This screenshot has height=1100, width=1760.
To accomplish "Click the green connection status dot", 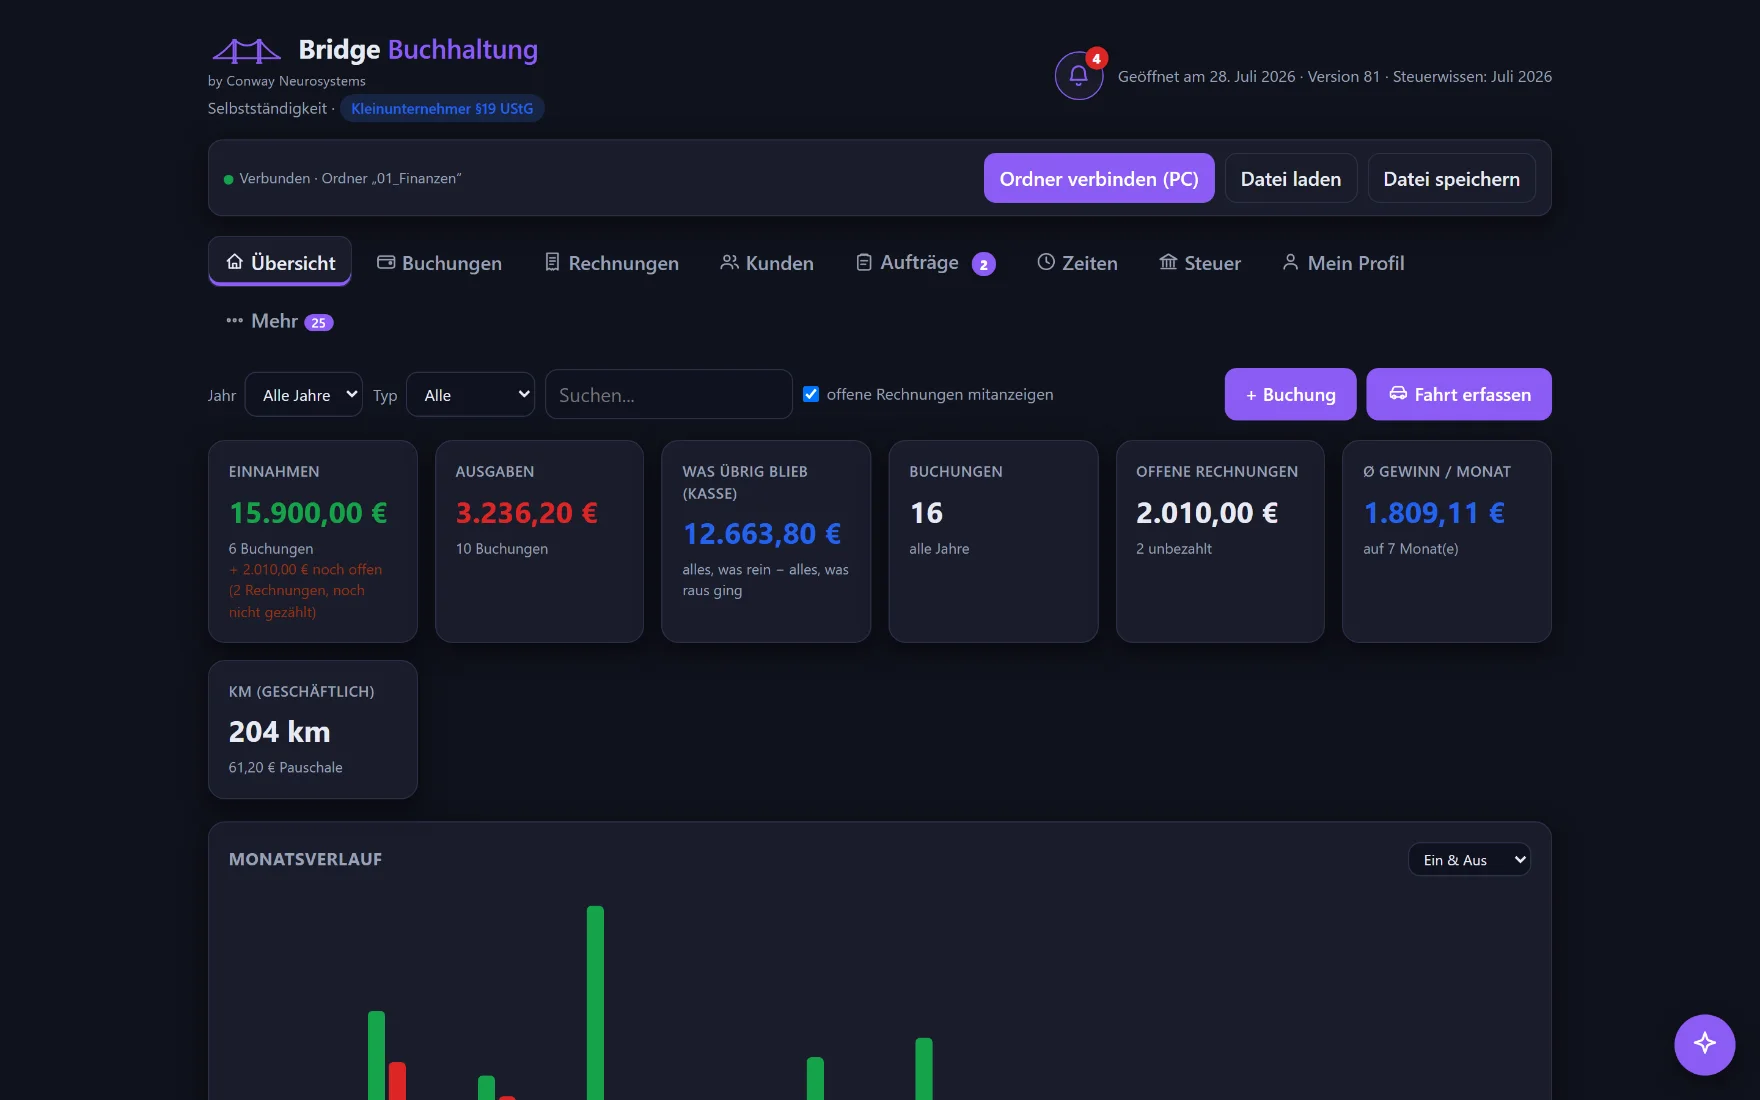I will 229,180.
